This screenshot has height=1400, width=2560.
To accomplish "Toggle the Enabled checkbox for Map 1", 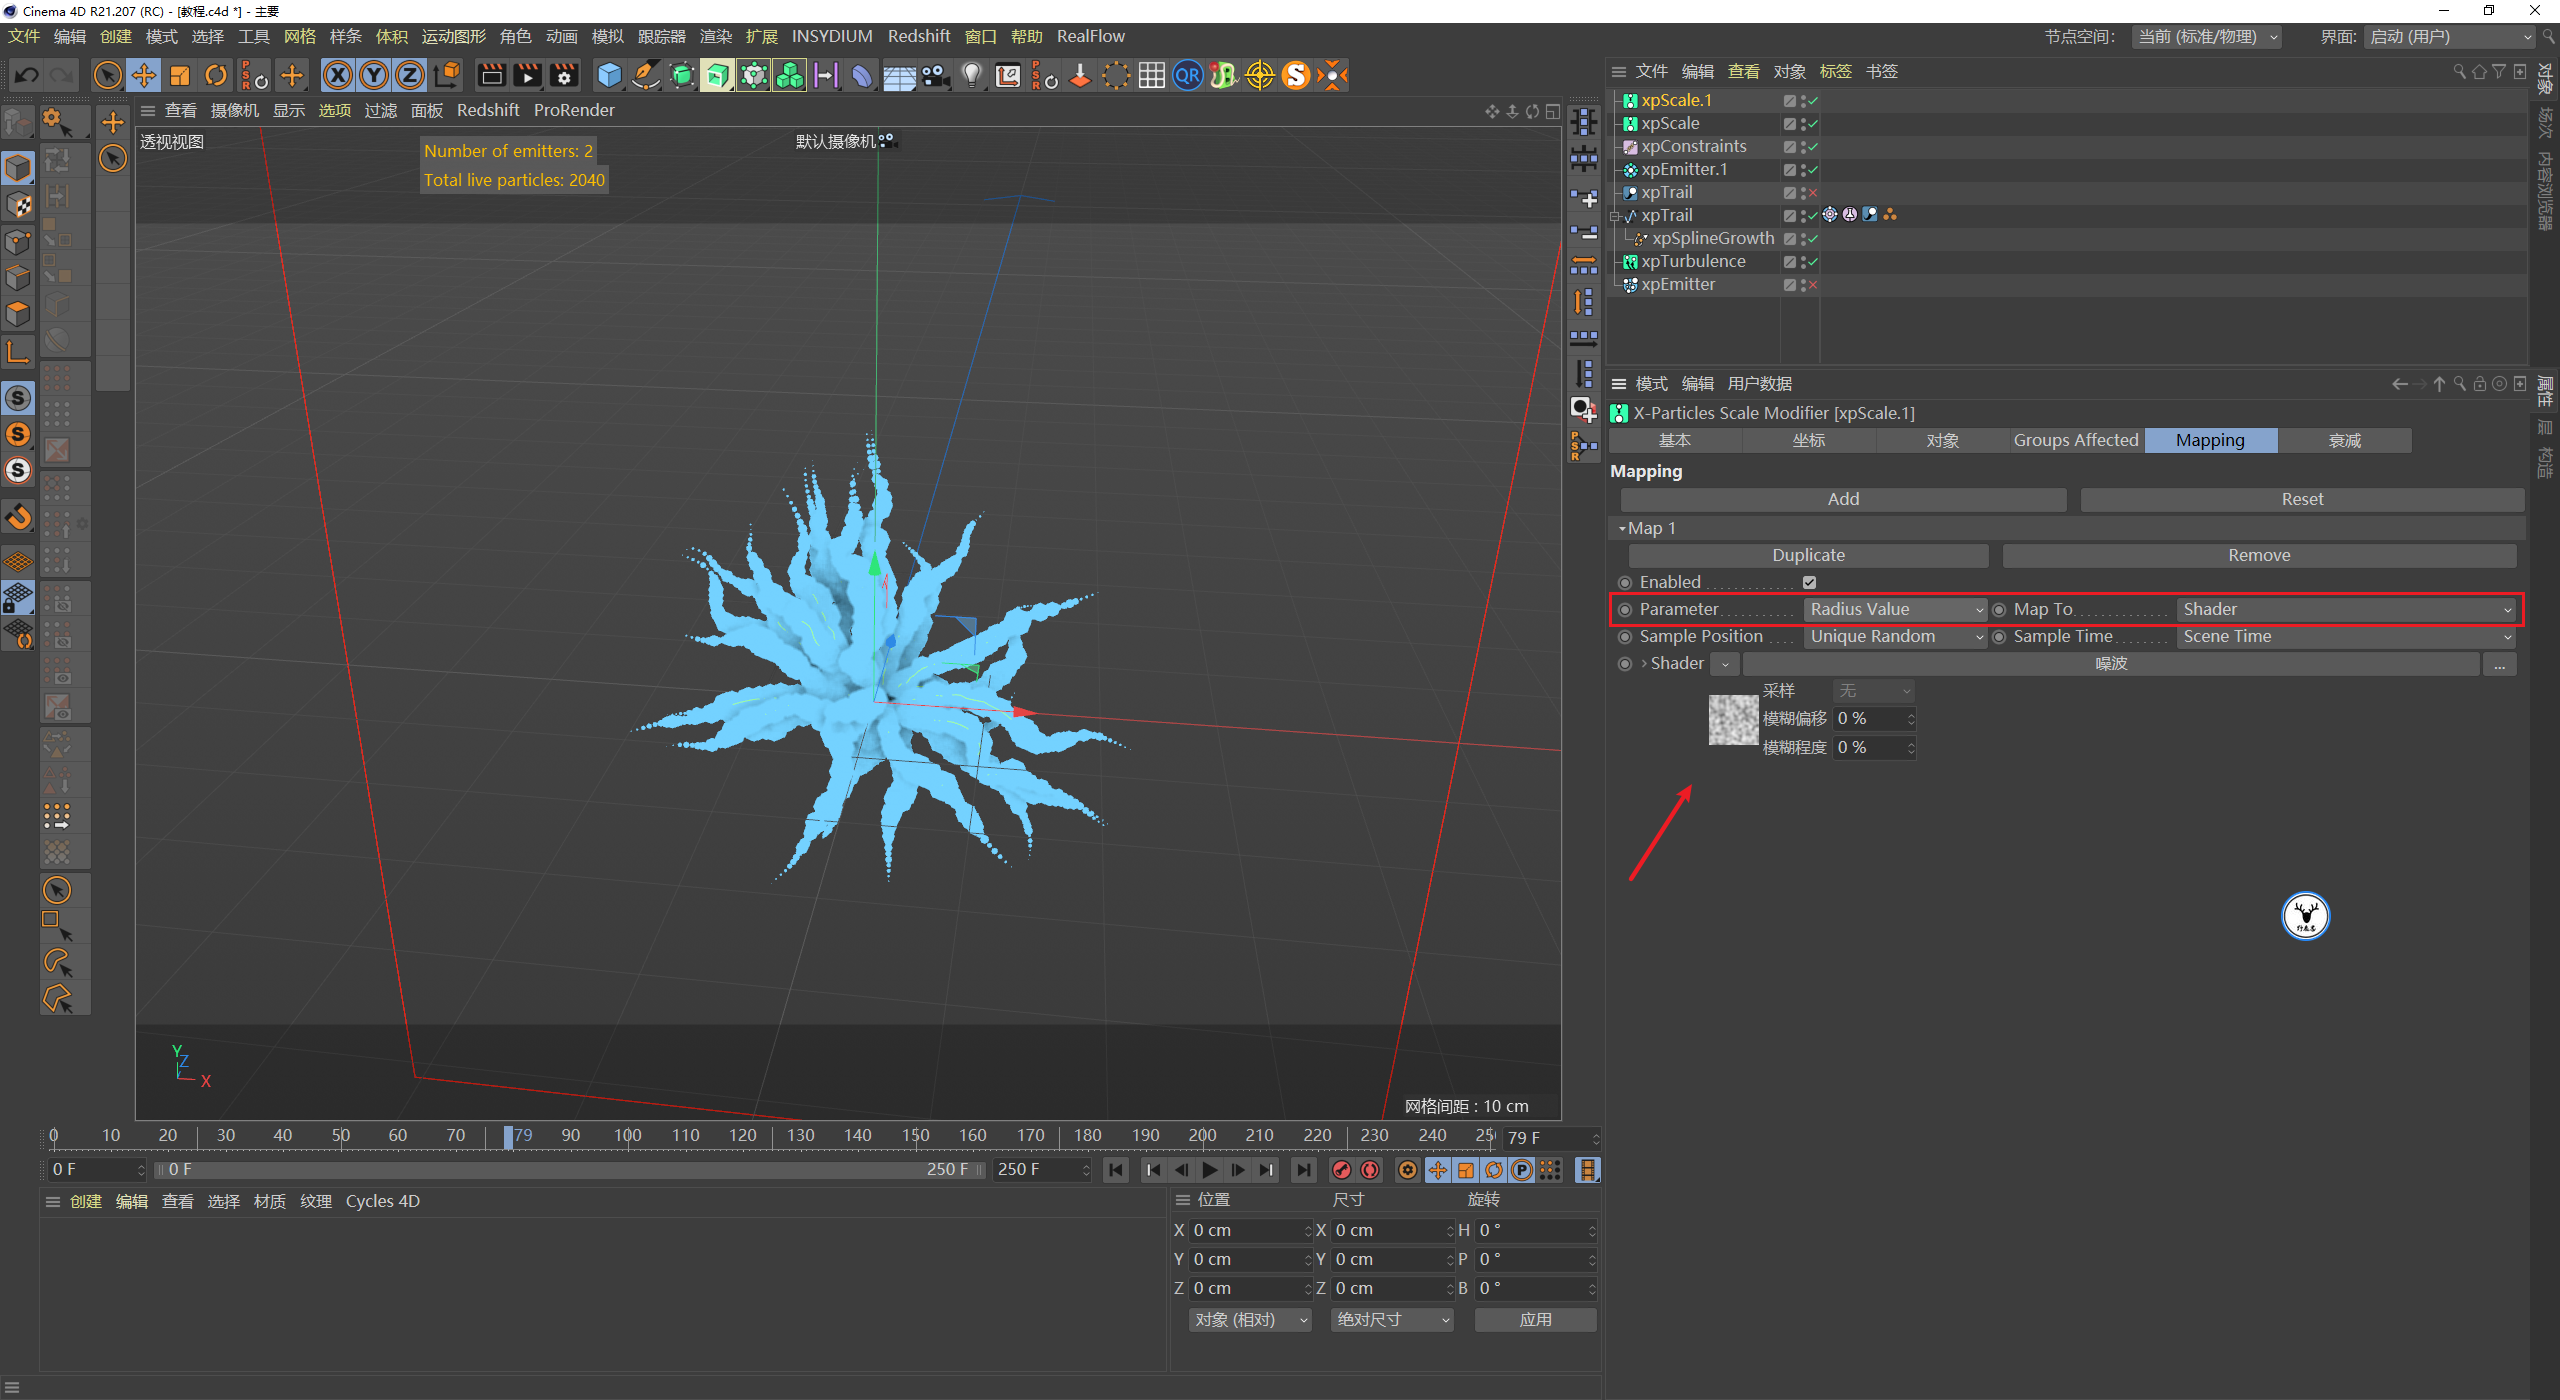I will tap(1809, 582).
